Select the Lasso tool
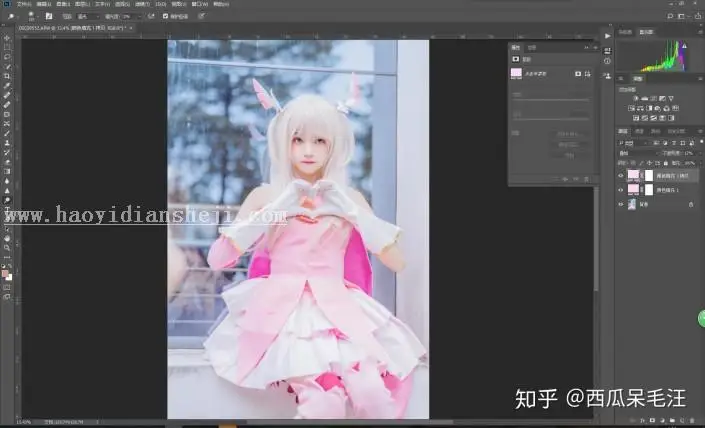This screenshot has width=705, height=428. point(7,57)
